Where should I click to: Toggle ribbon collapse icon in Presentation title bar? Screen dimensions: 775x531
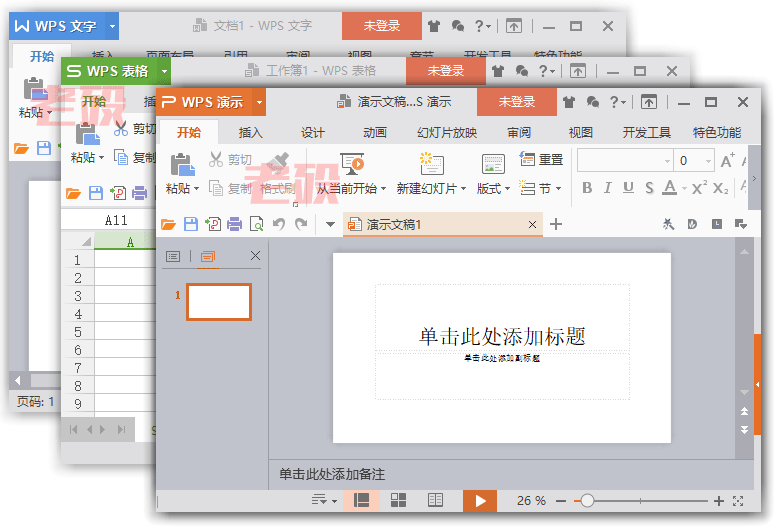(649, 102)
